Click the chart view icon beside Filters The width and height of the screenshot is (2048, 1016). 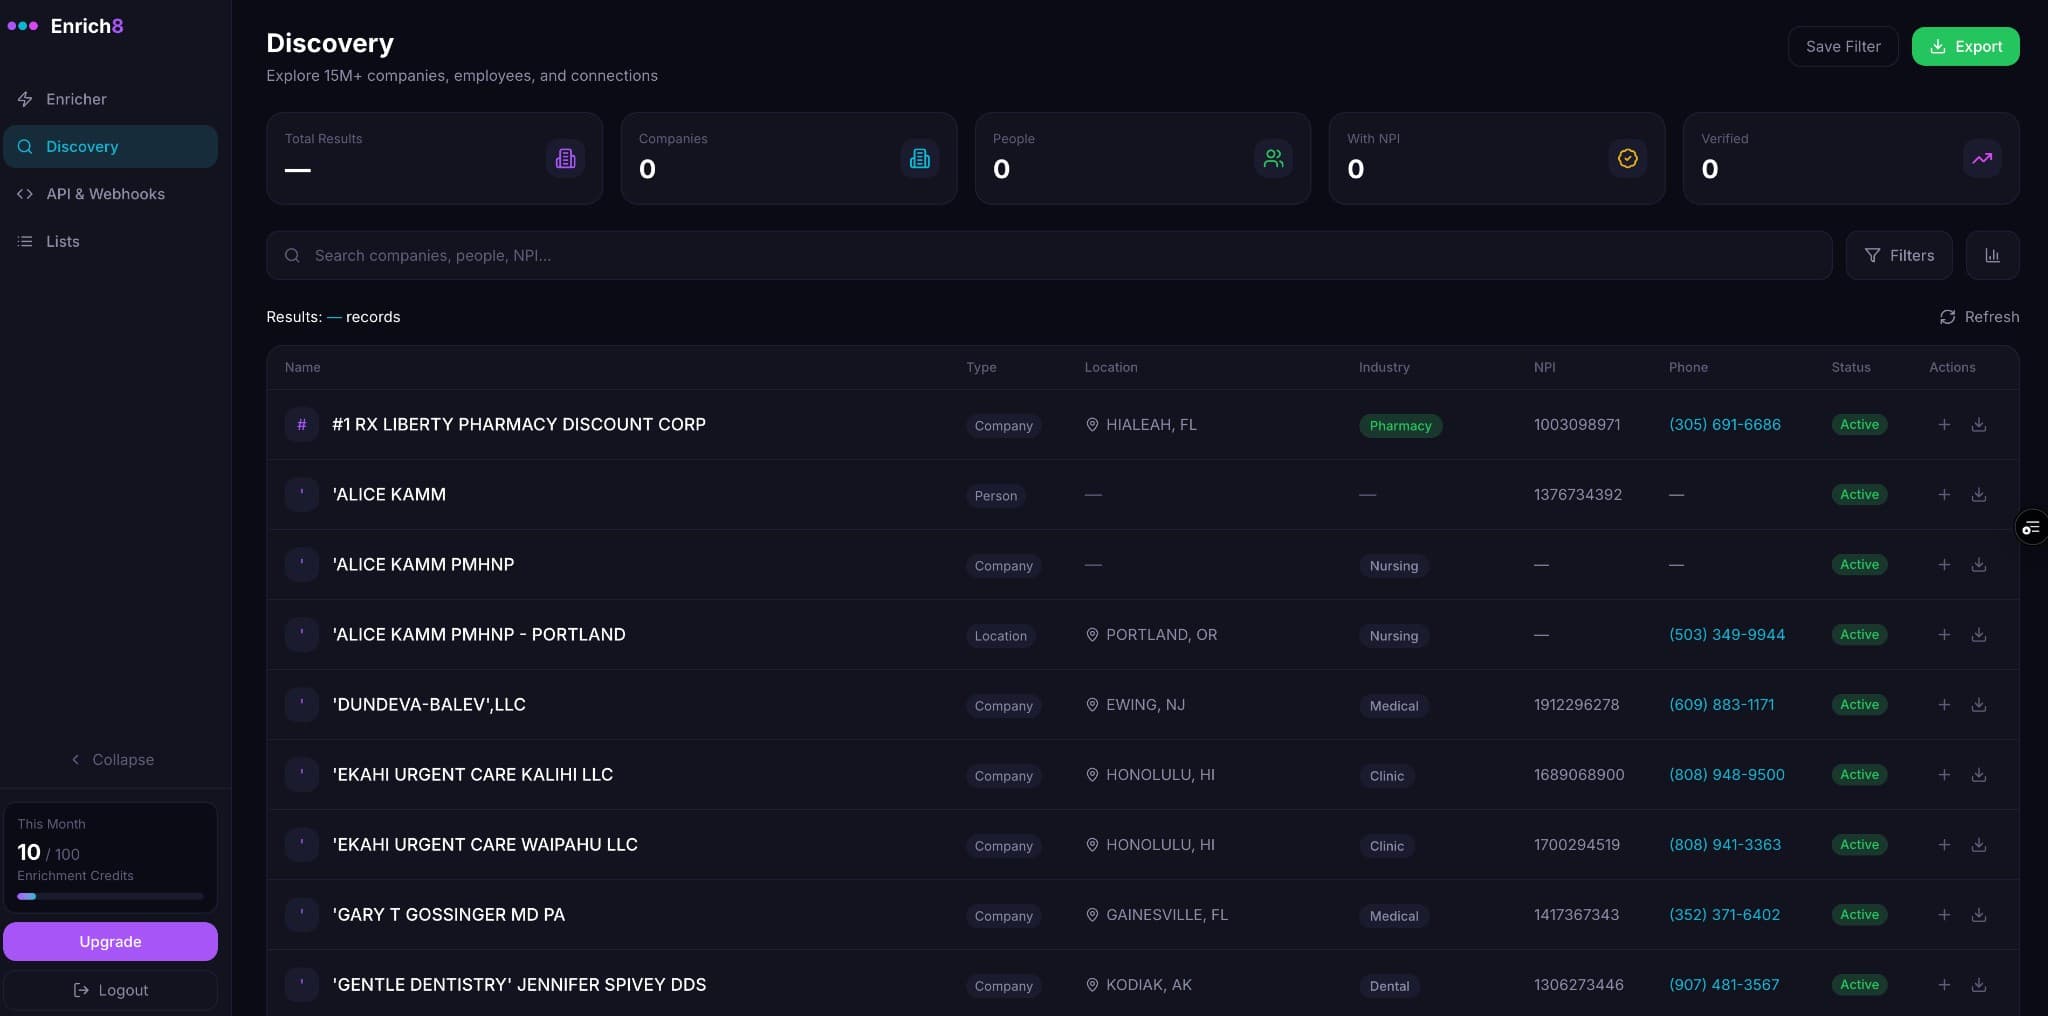coord(1992,256)
